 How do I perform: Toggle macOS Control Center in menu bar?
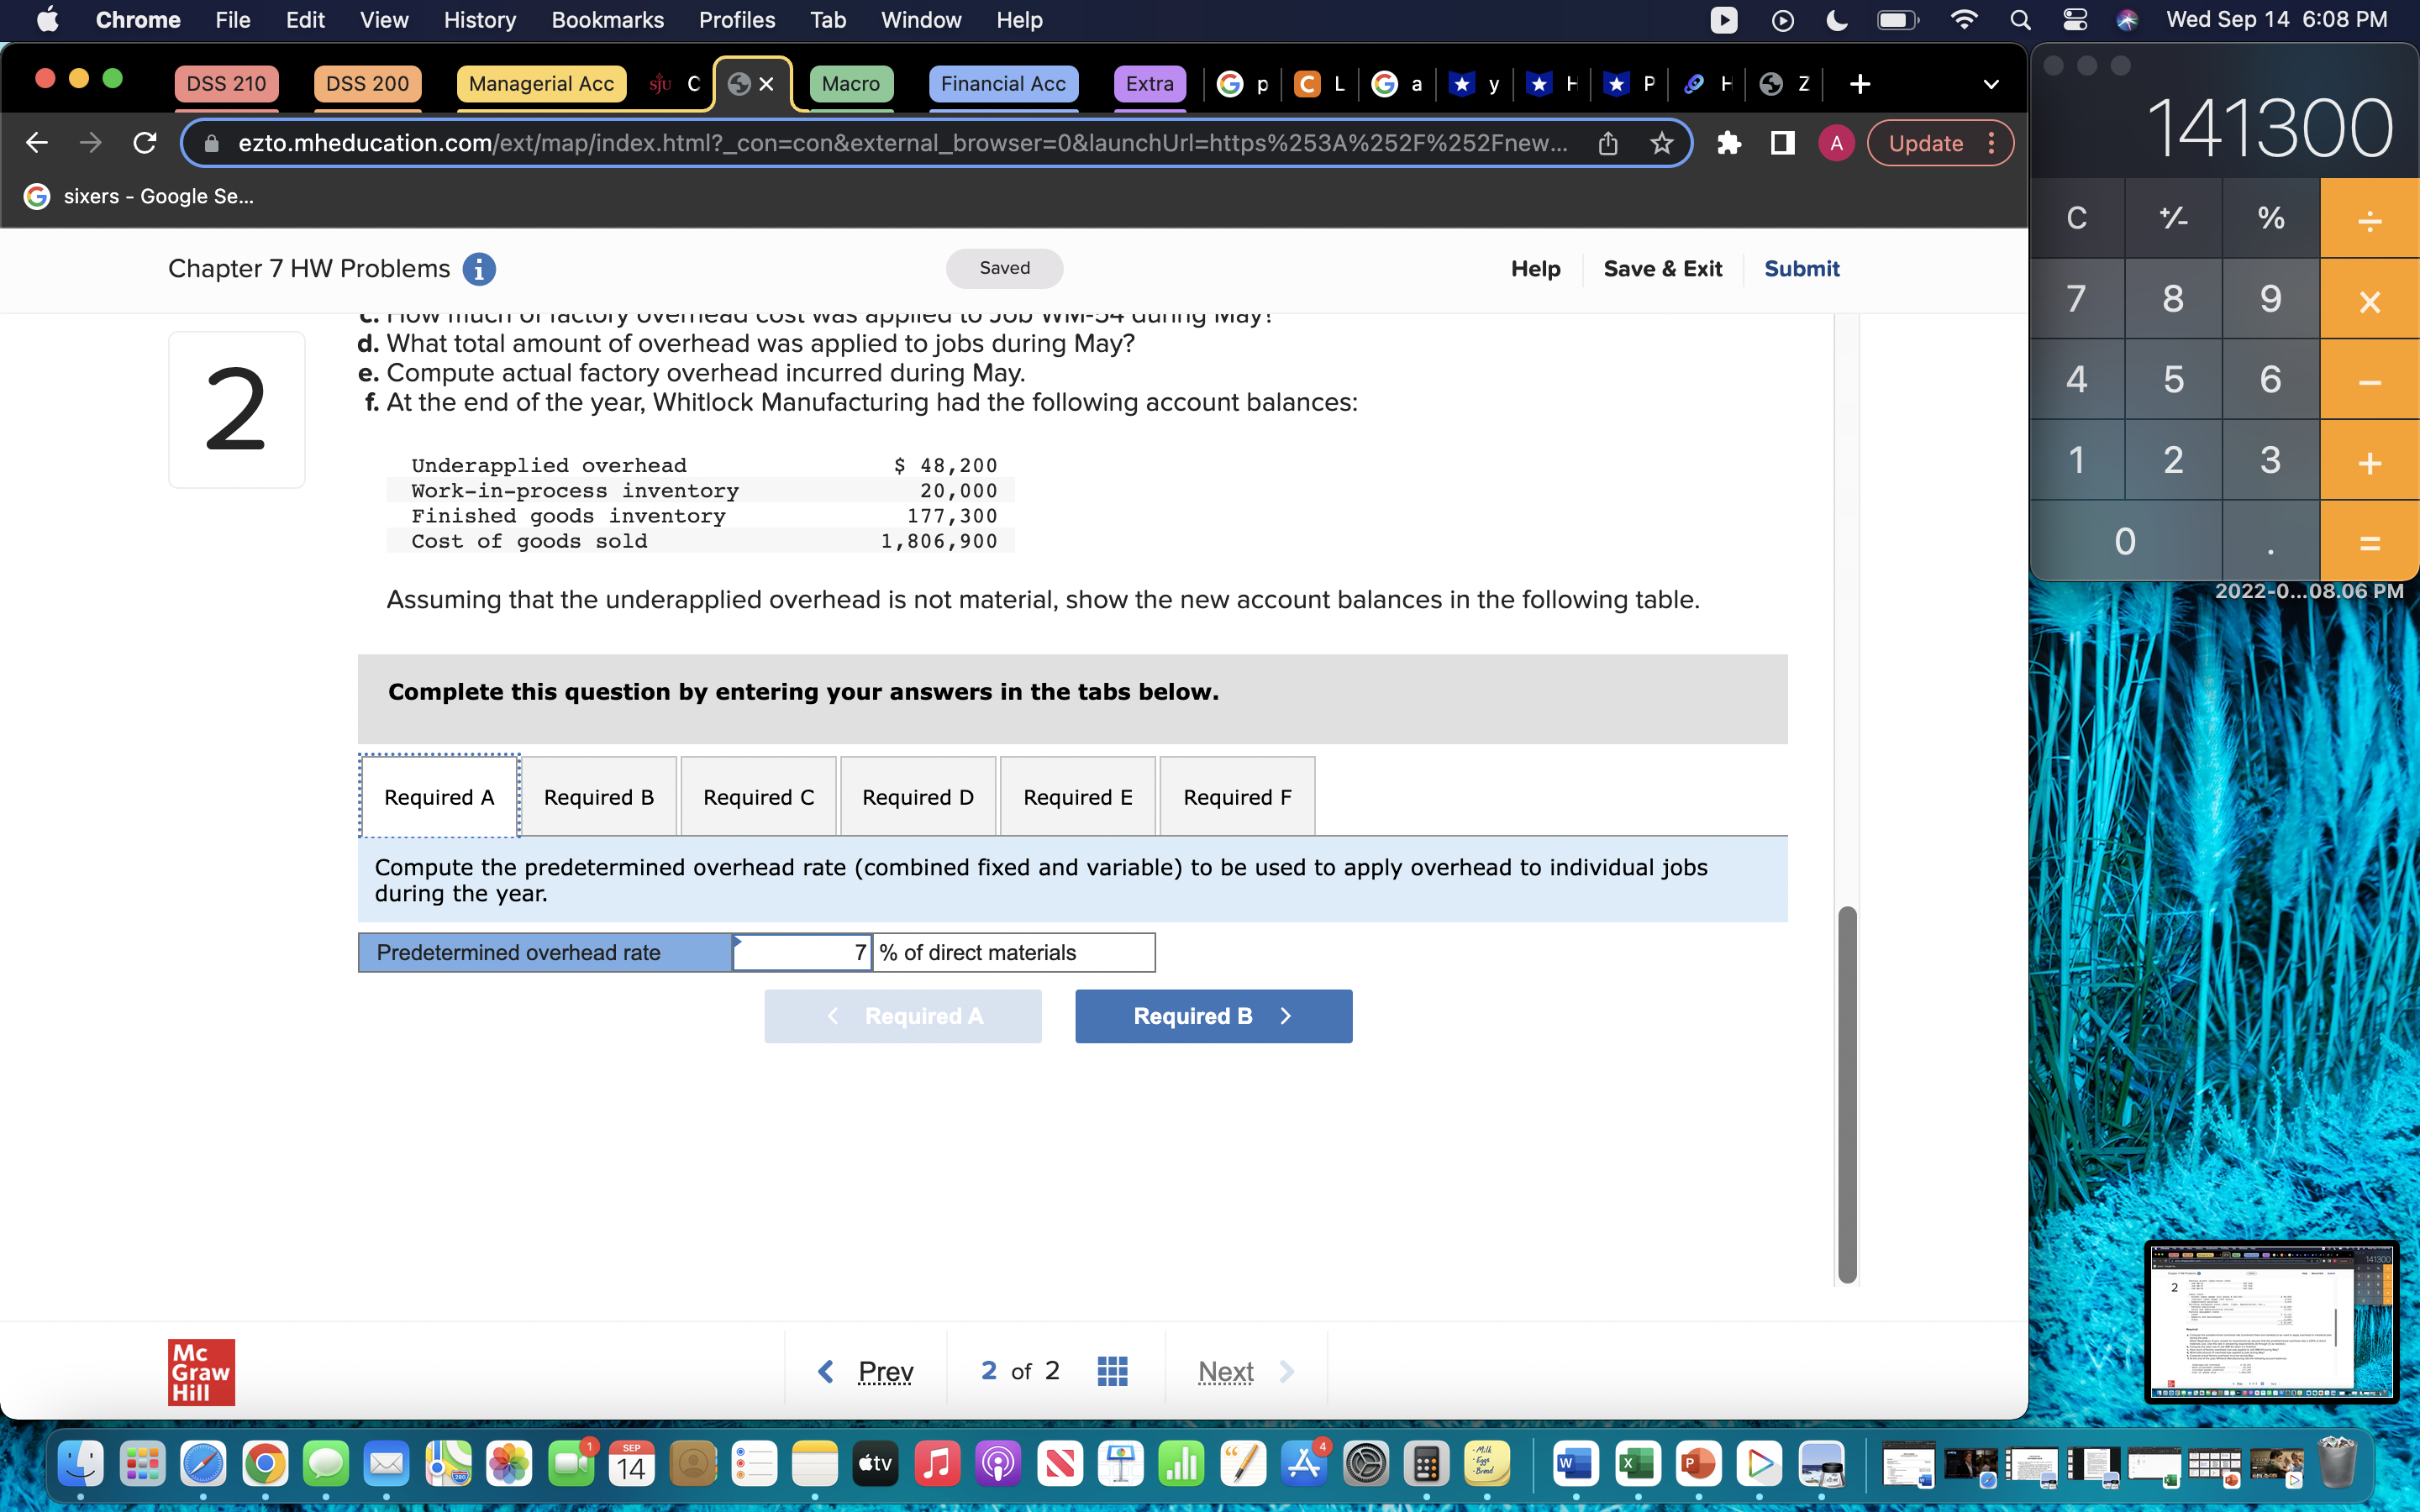(2074, 20)
